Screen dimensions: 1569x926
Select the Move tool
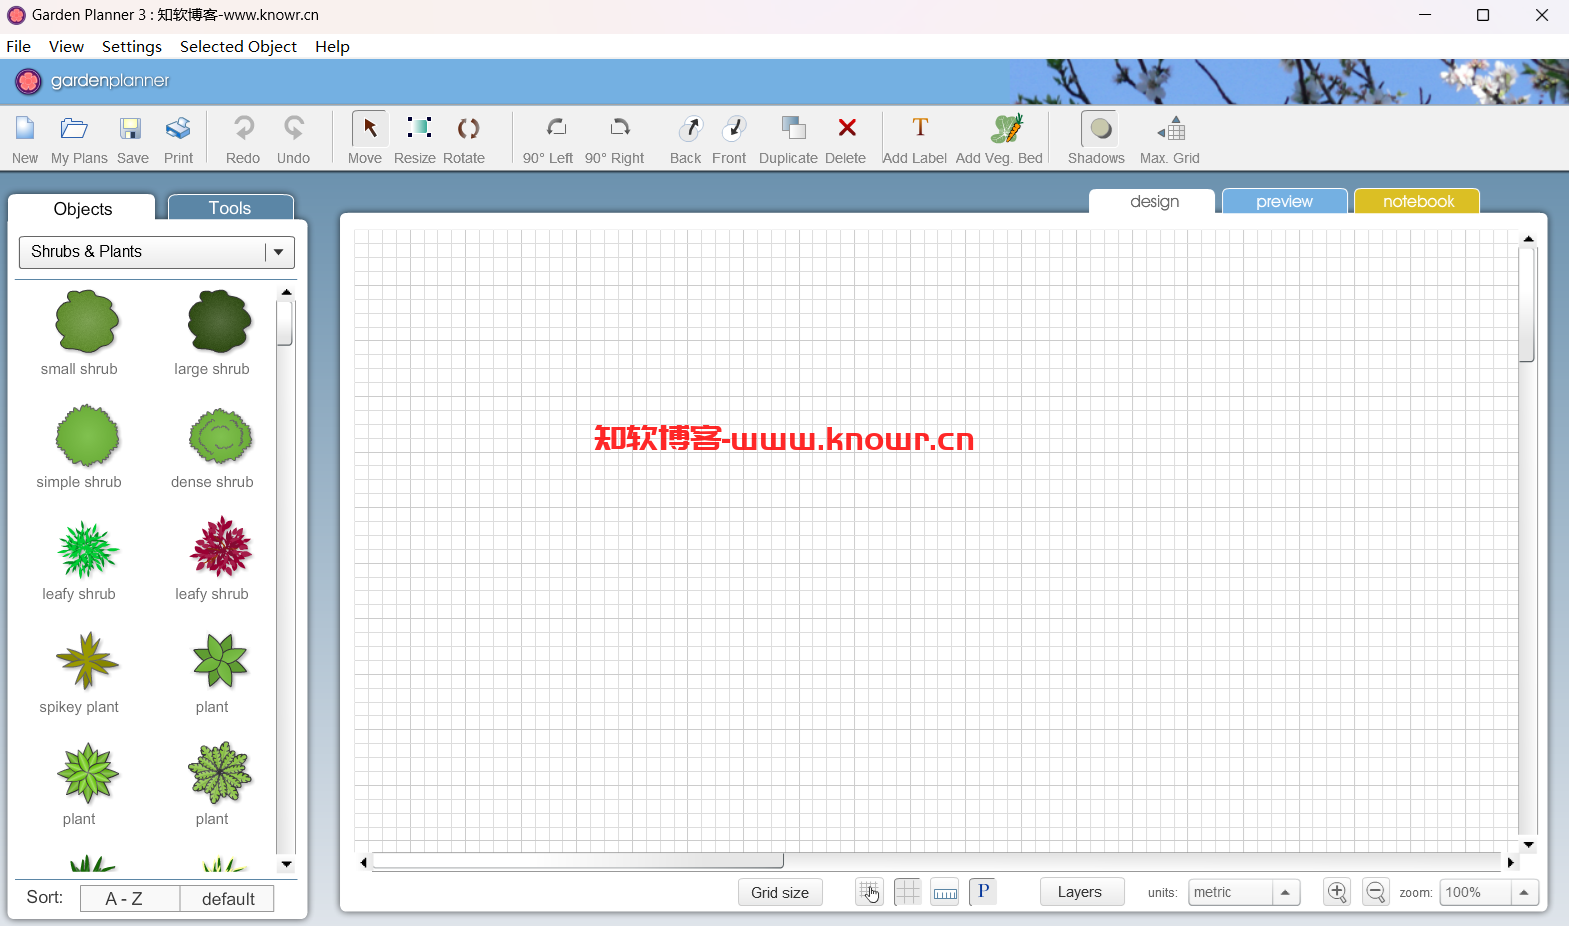(x=370, y=128)
